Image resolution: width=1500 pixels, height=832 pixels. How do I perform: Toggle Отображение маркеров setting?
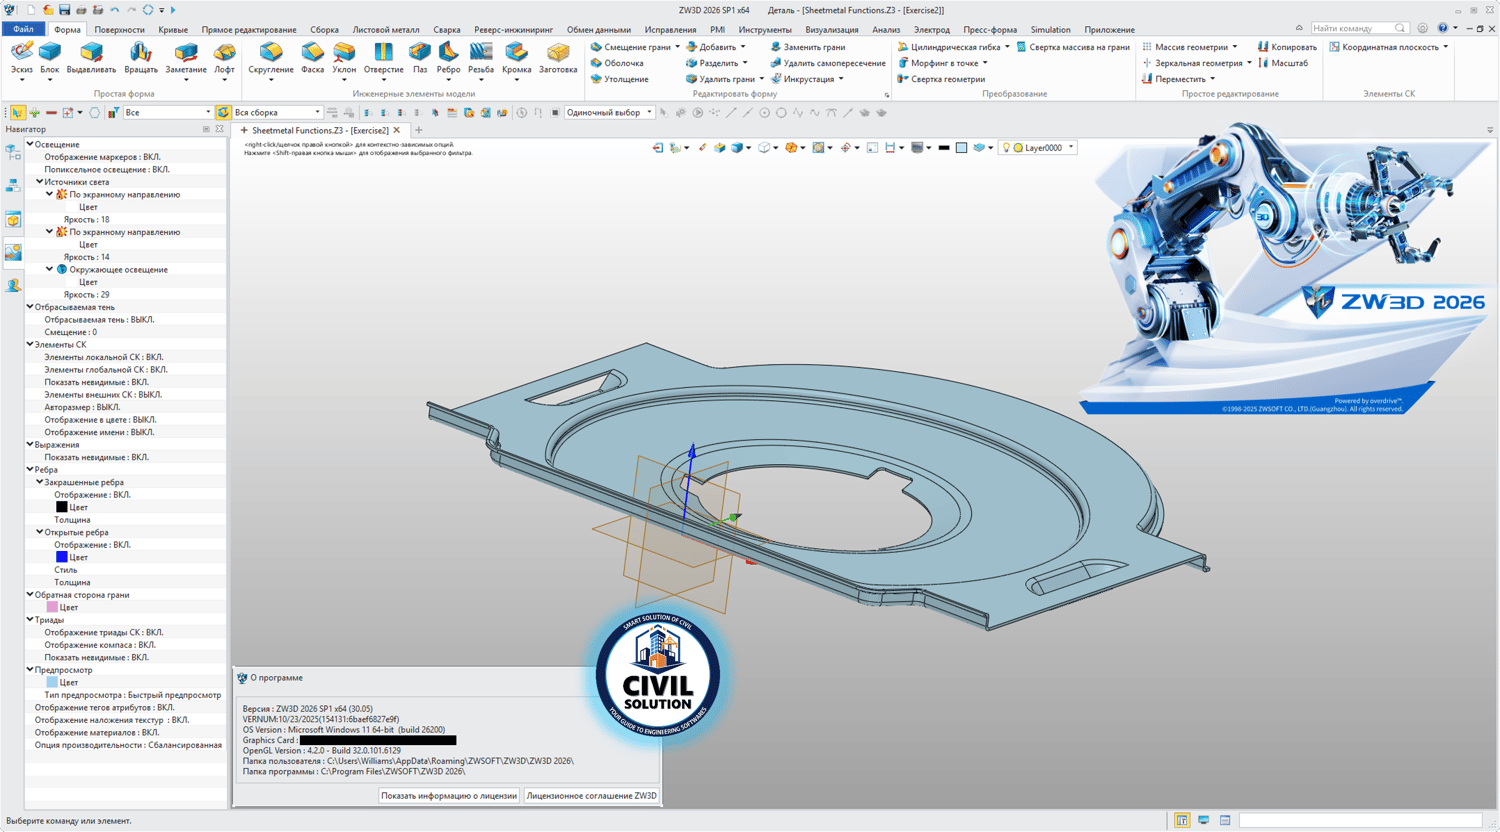pyautogui.click(x=102, y=157)
